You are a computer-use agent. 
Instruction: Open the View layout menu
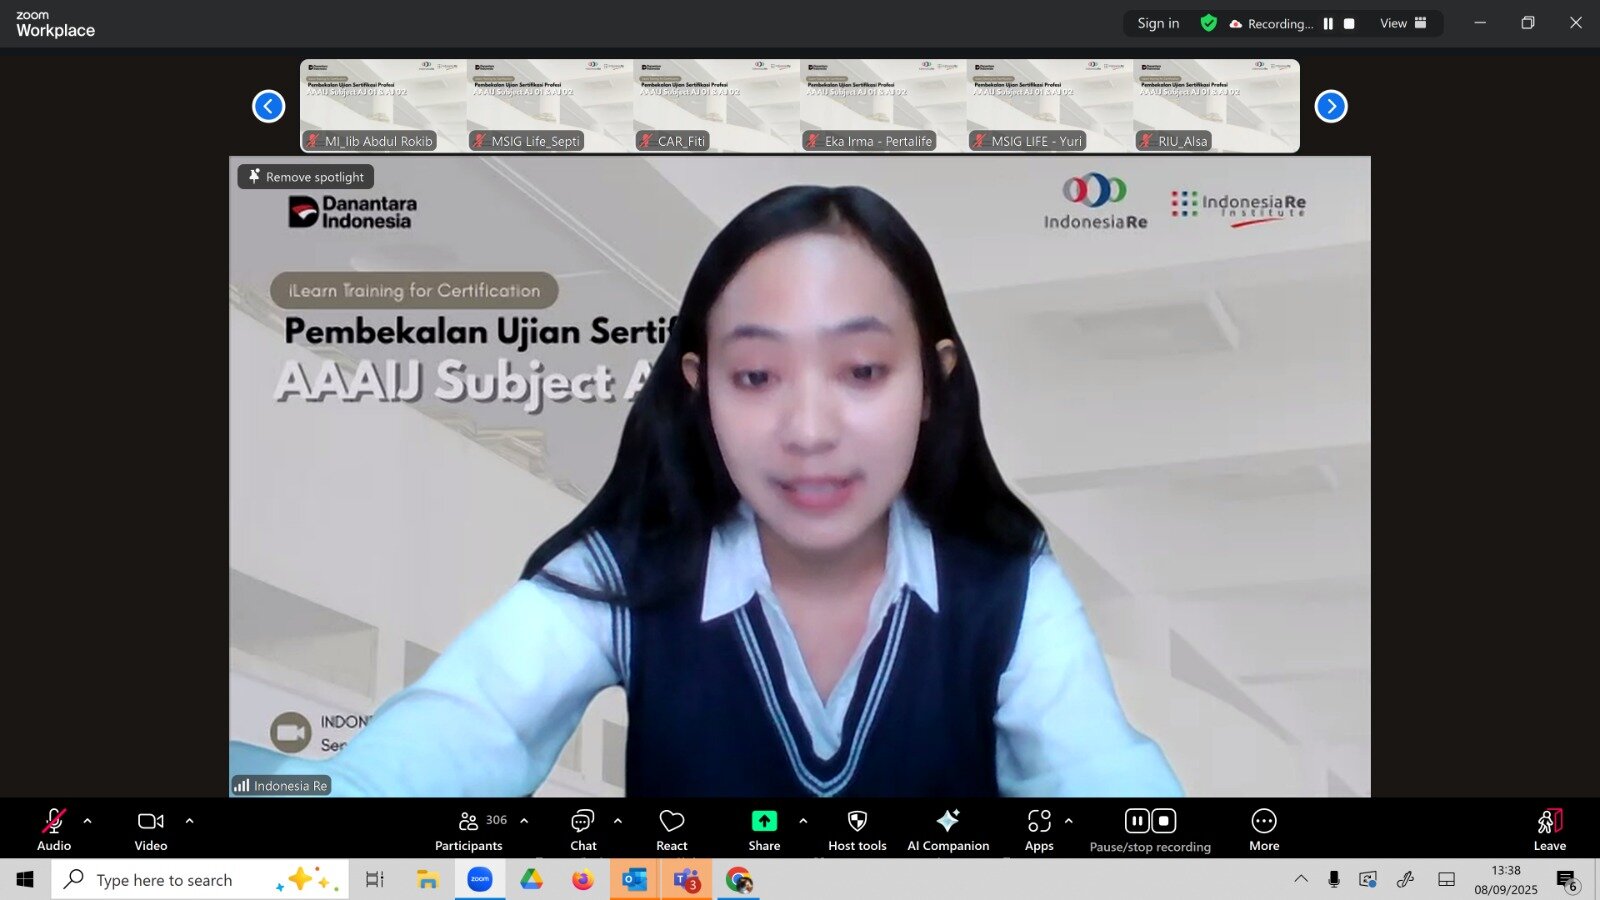[x=1403, y=24]
